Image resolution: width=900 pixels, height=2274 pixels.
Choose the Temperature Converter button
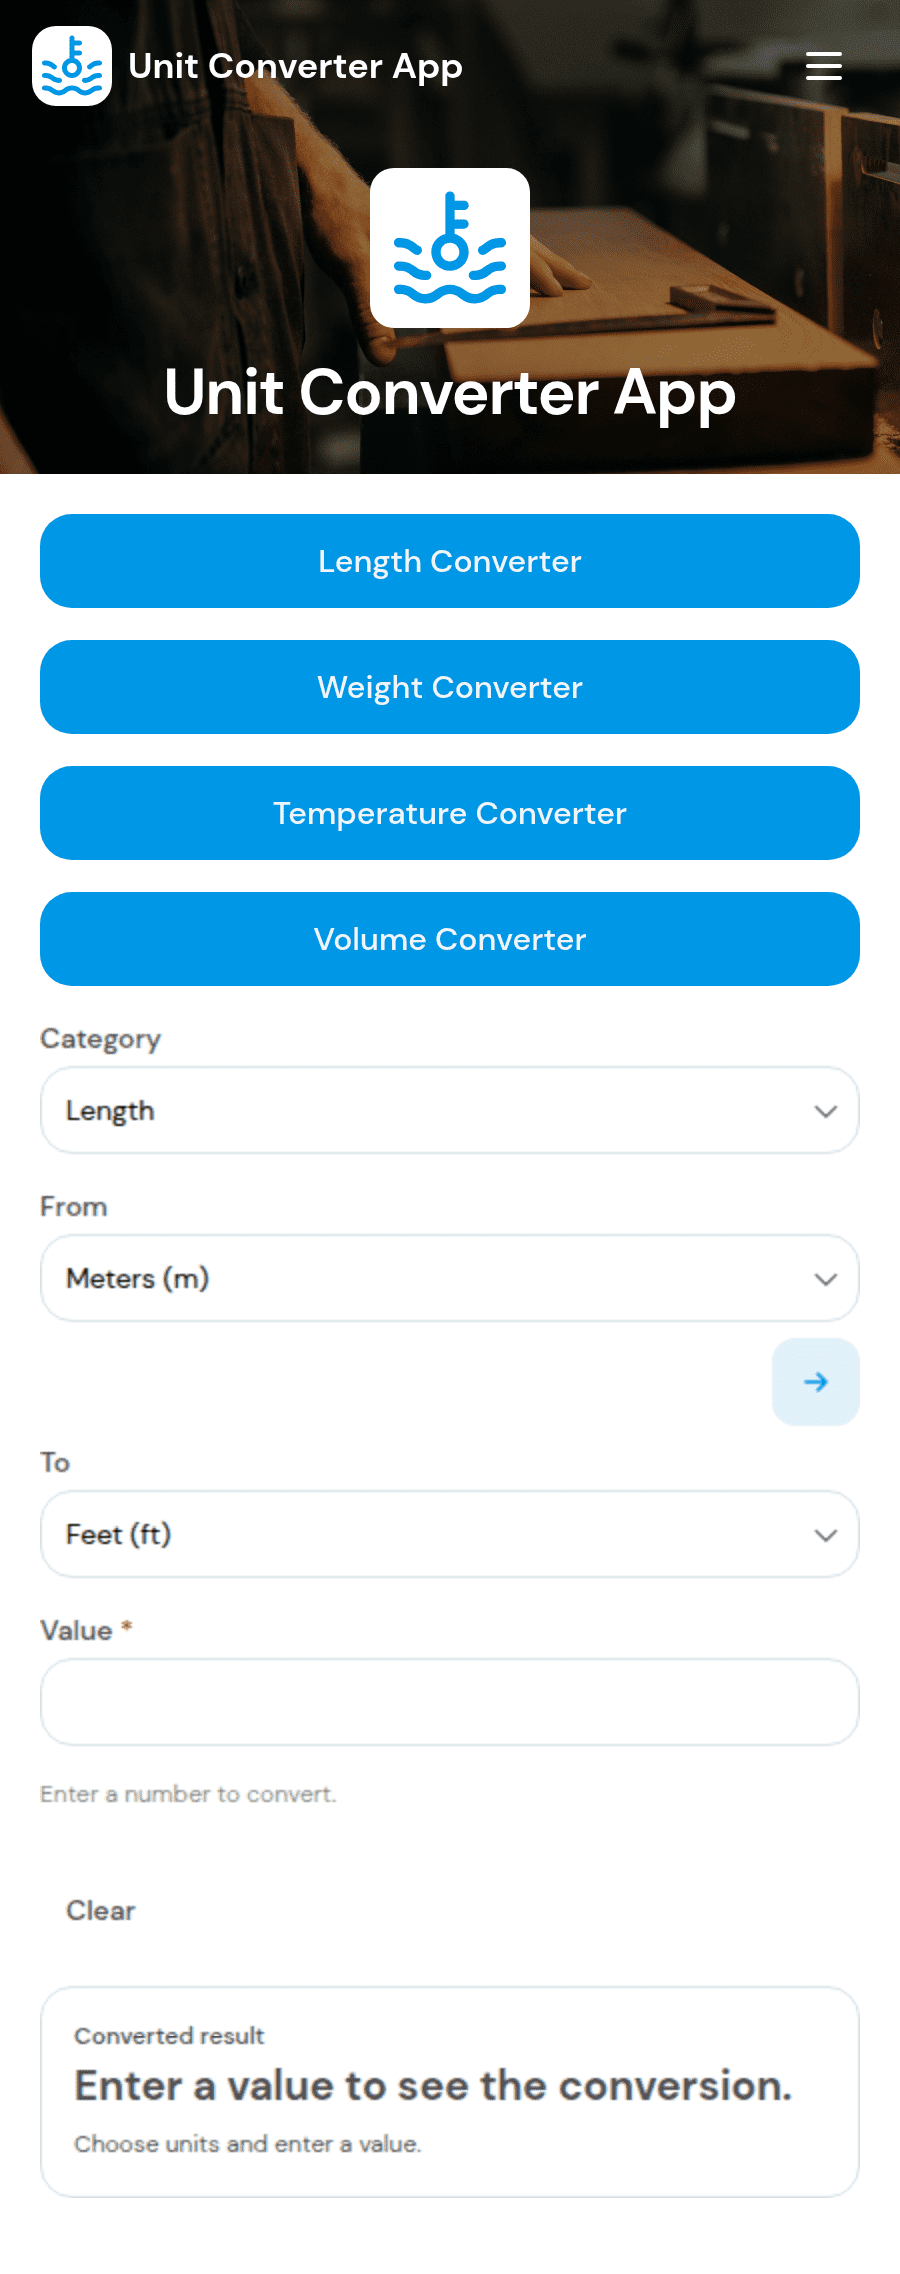pos(450,813)
